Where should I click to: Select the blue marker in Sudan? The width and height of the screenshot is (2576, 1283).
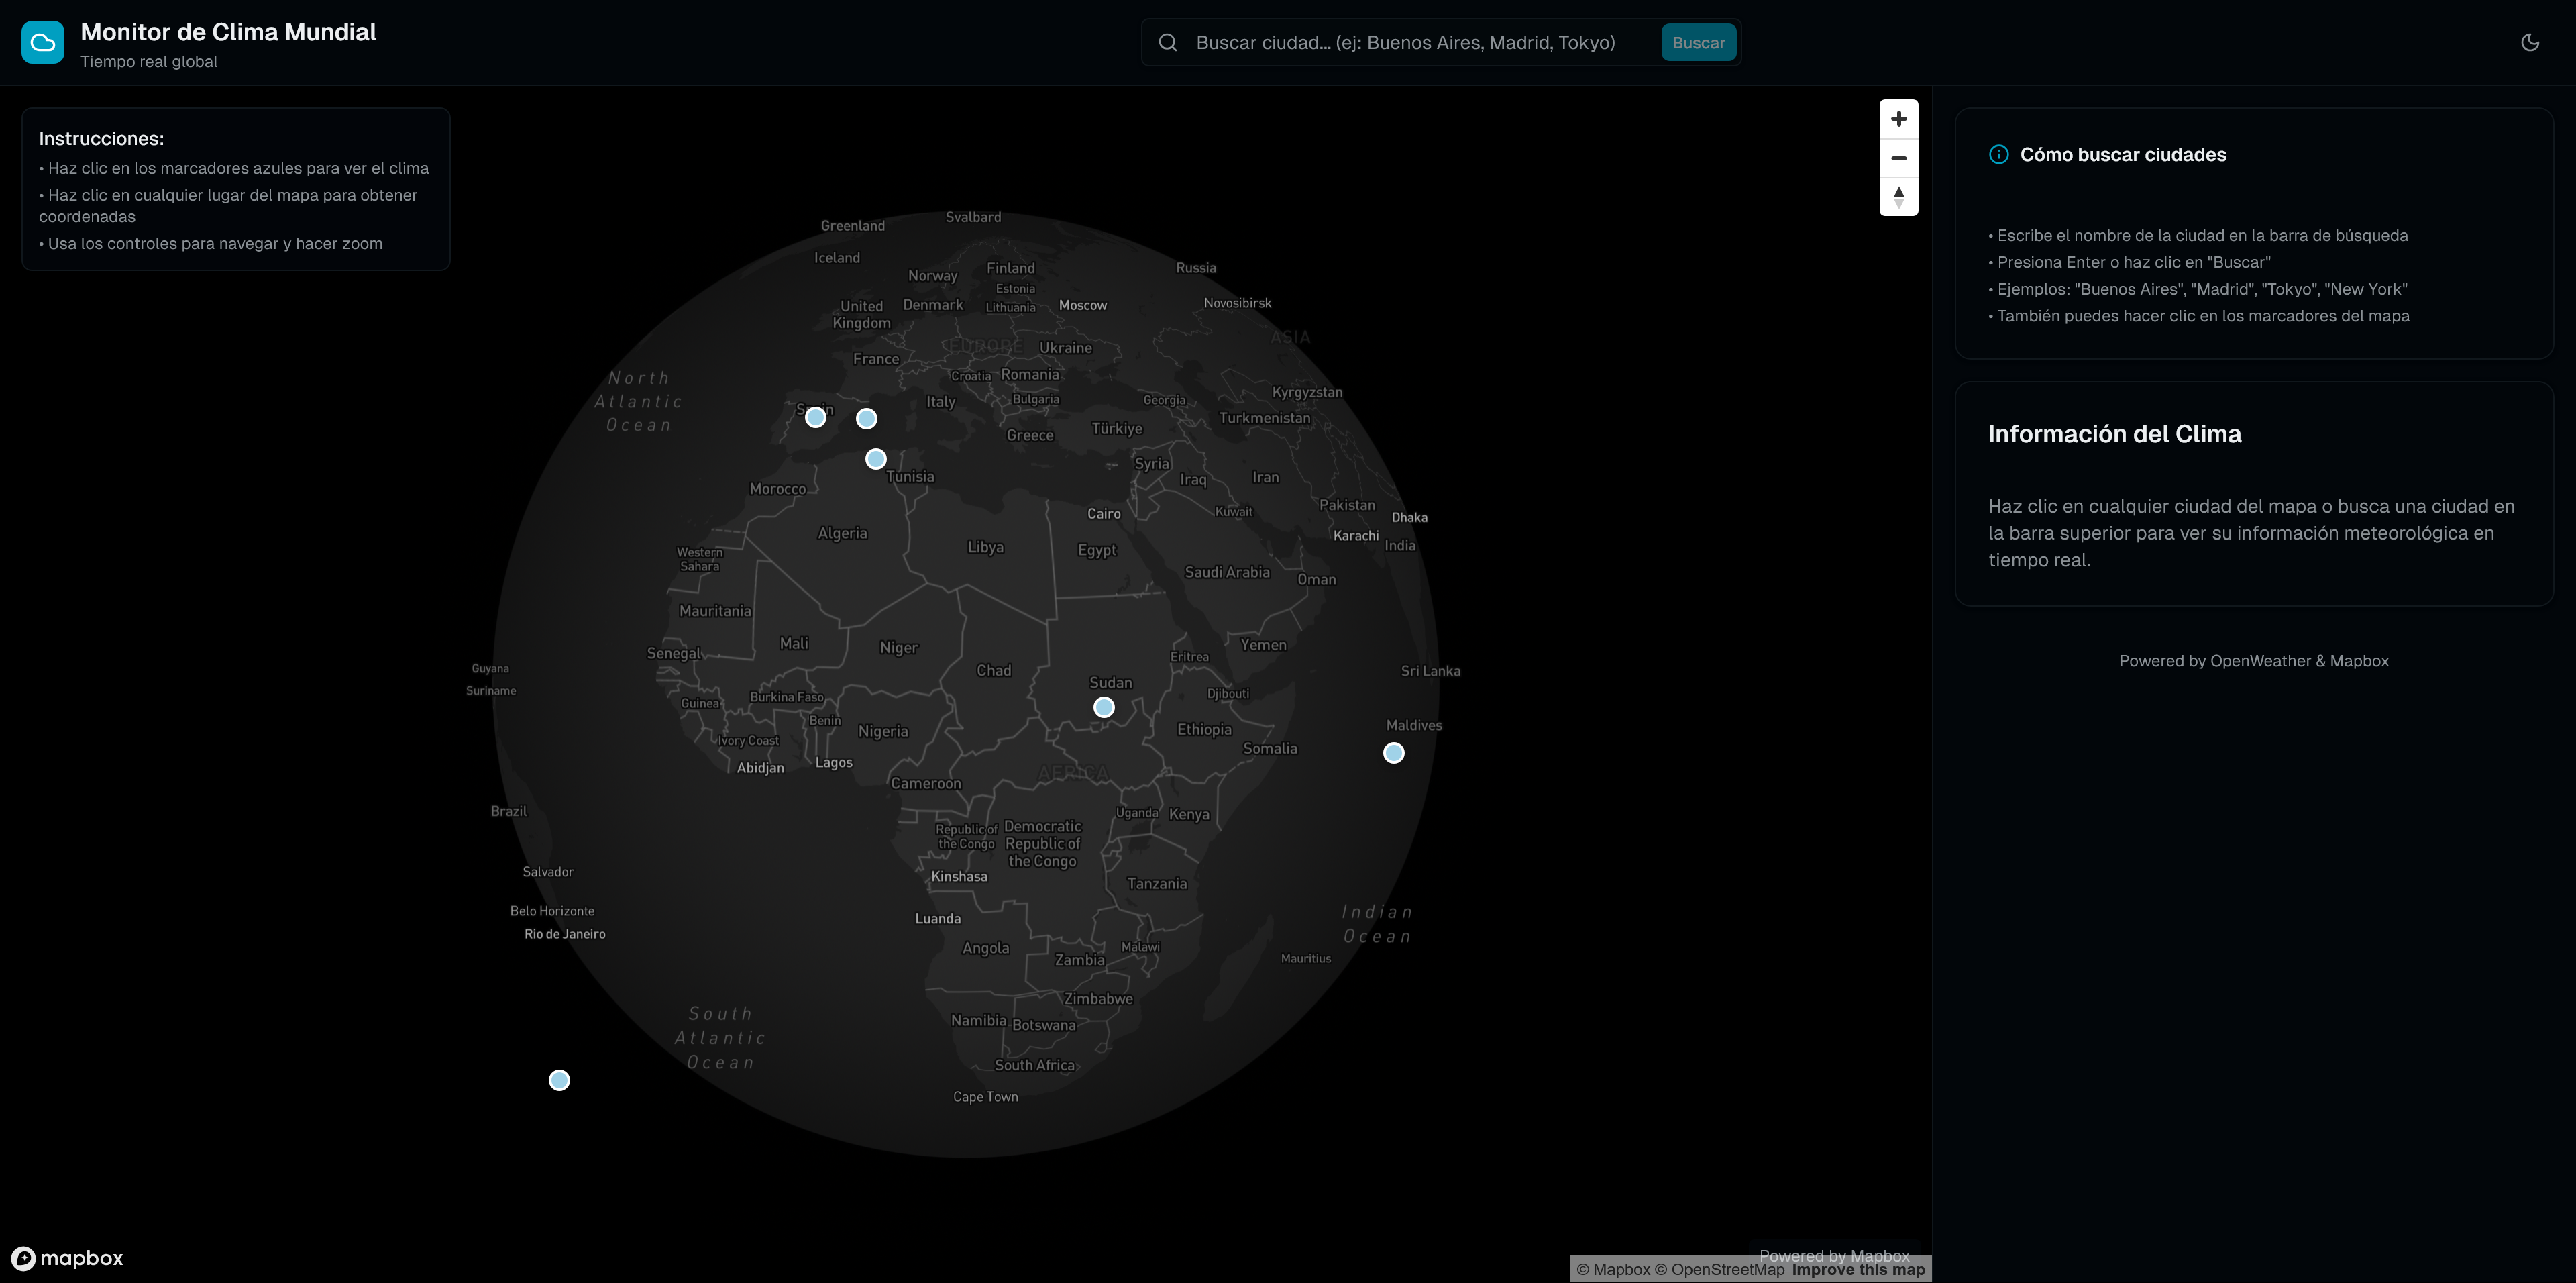(1103, 707)
